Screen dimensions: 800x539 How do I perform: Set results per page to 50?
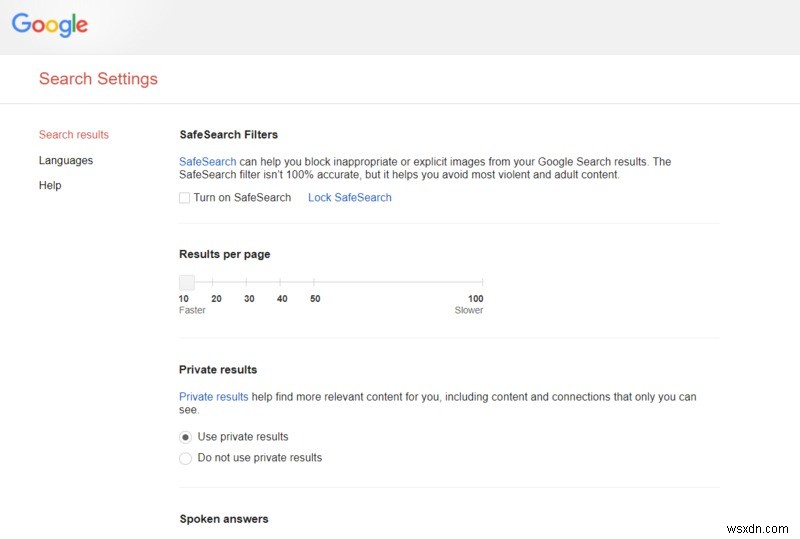[x=315, y=284]
